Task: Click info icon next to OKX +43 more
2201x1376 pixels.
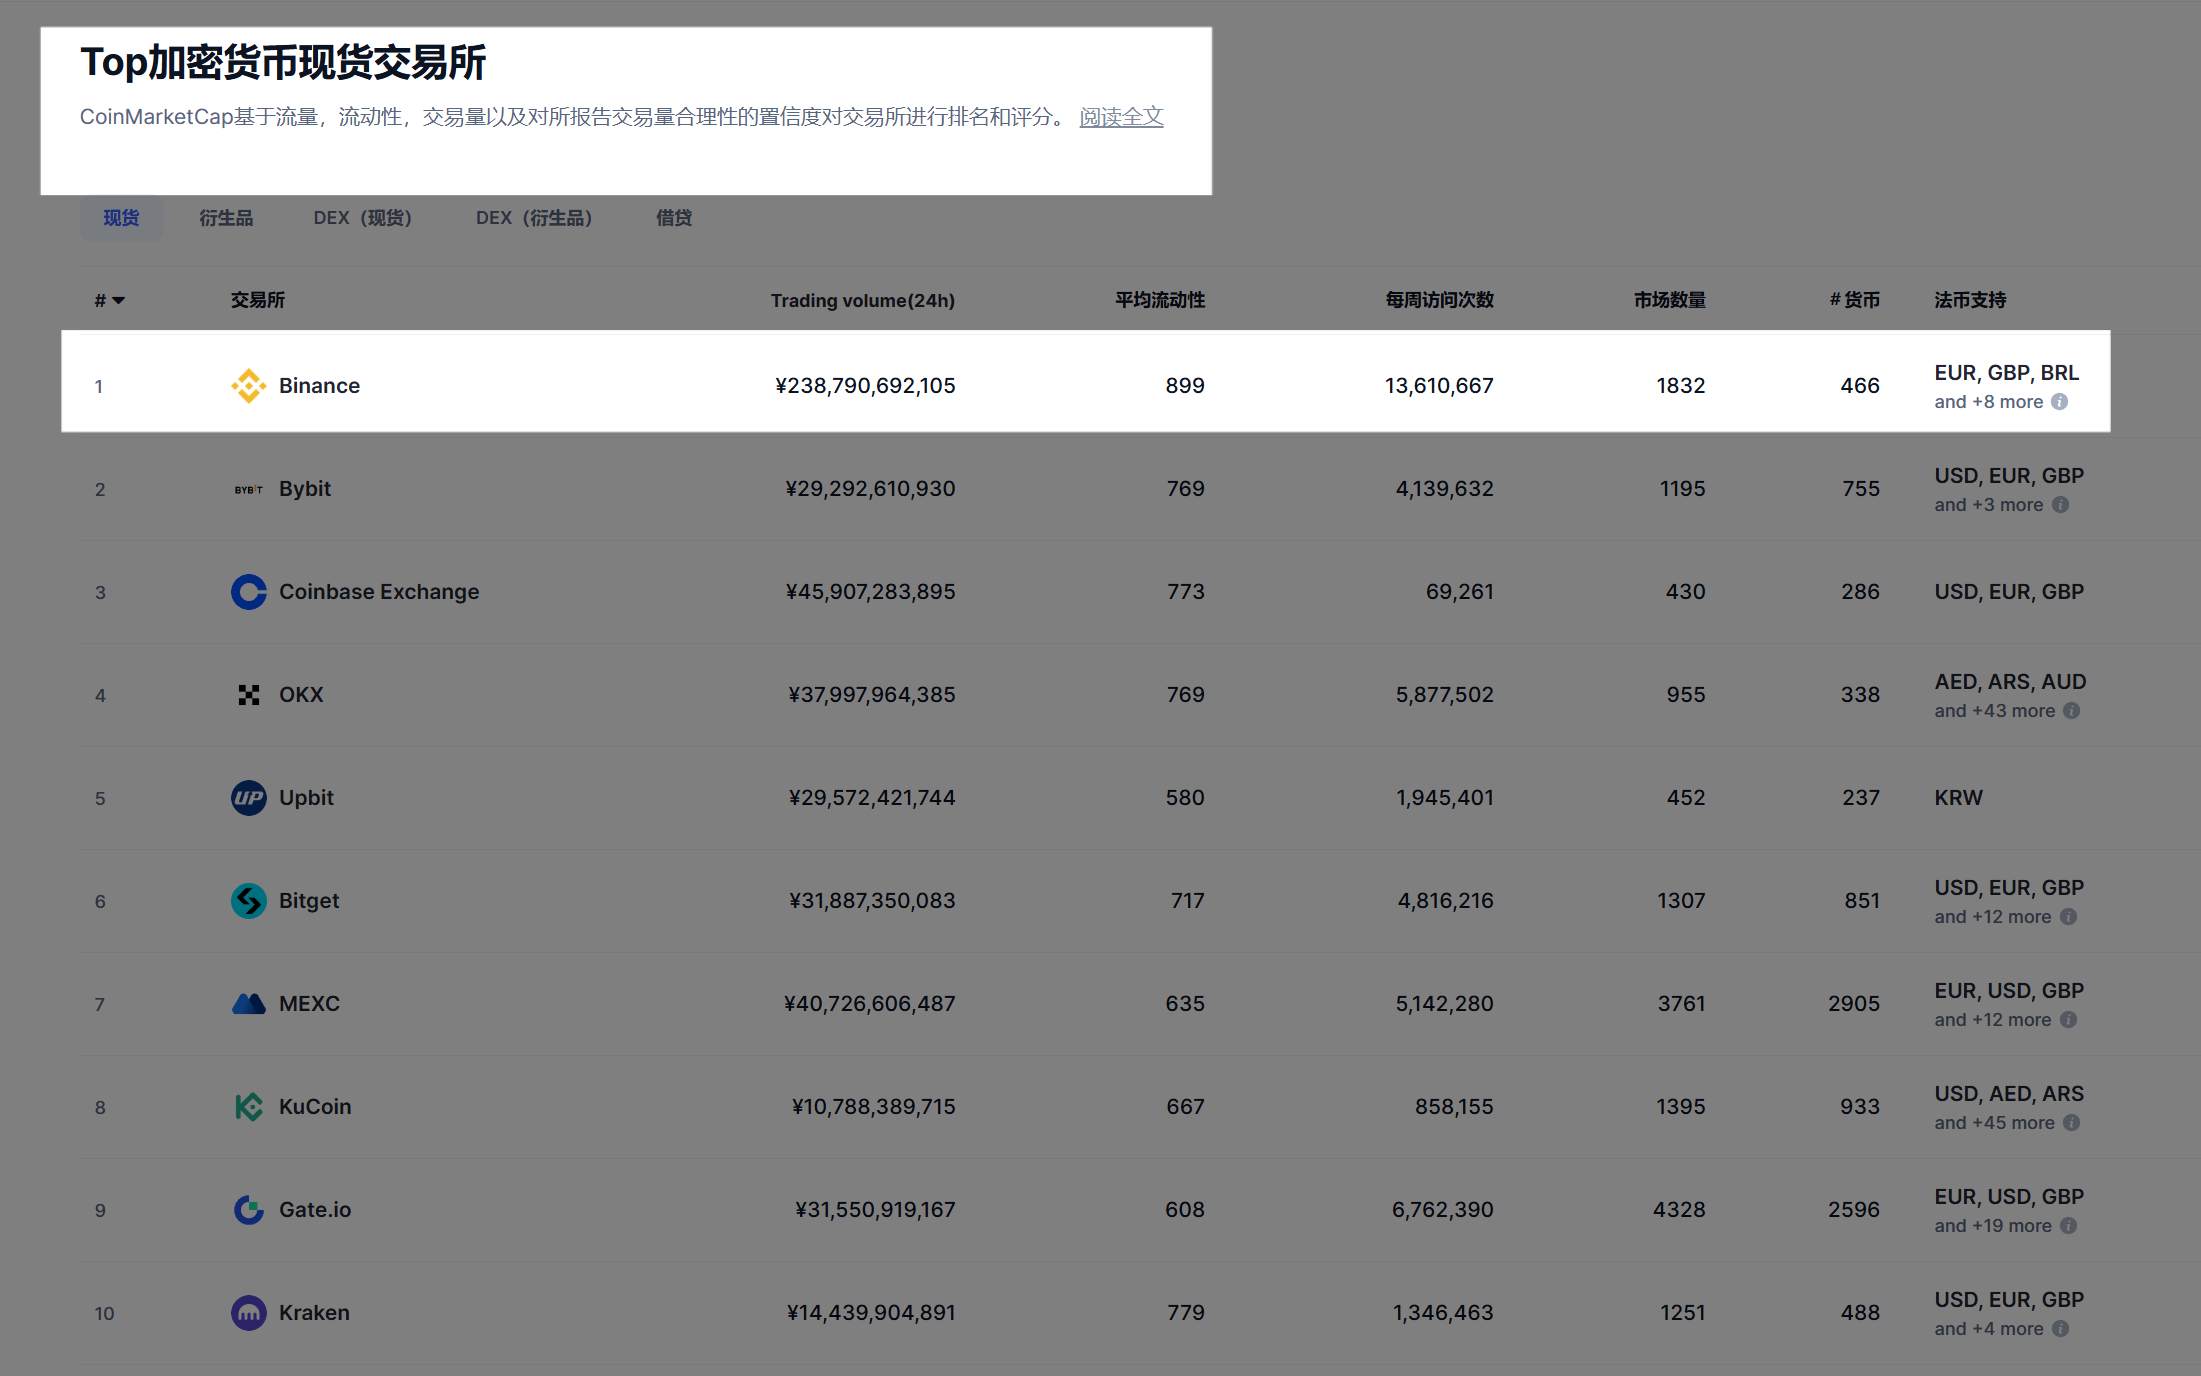Action: [2071, 711]
